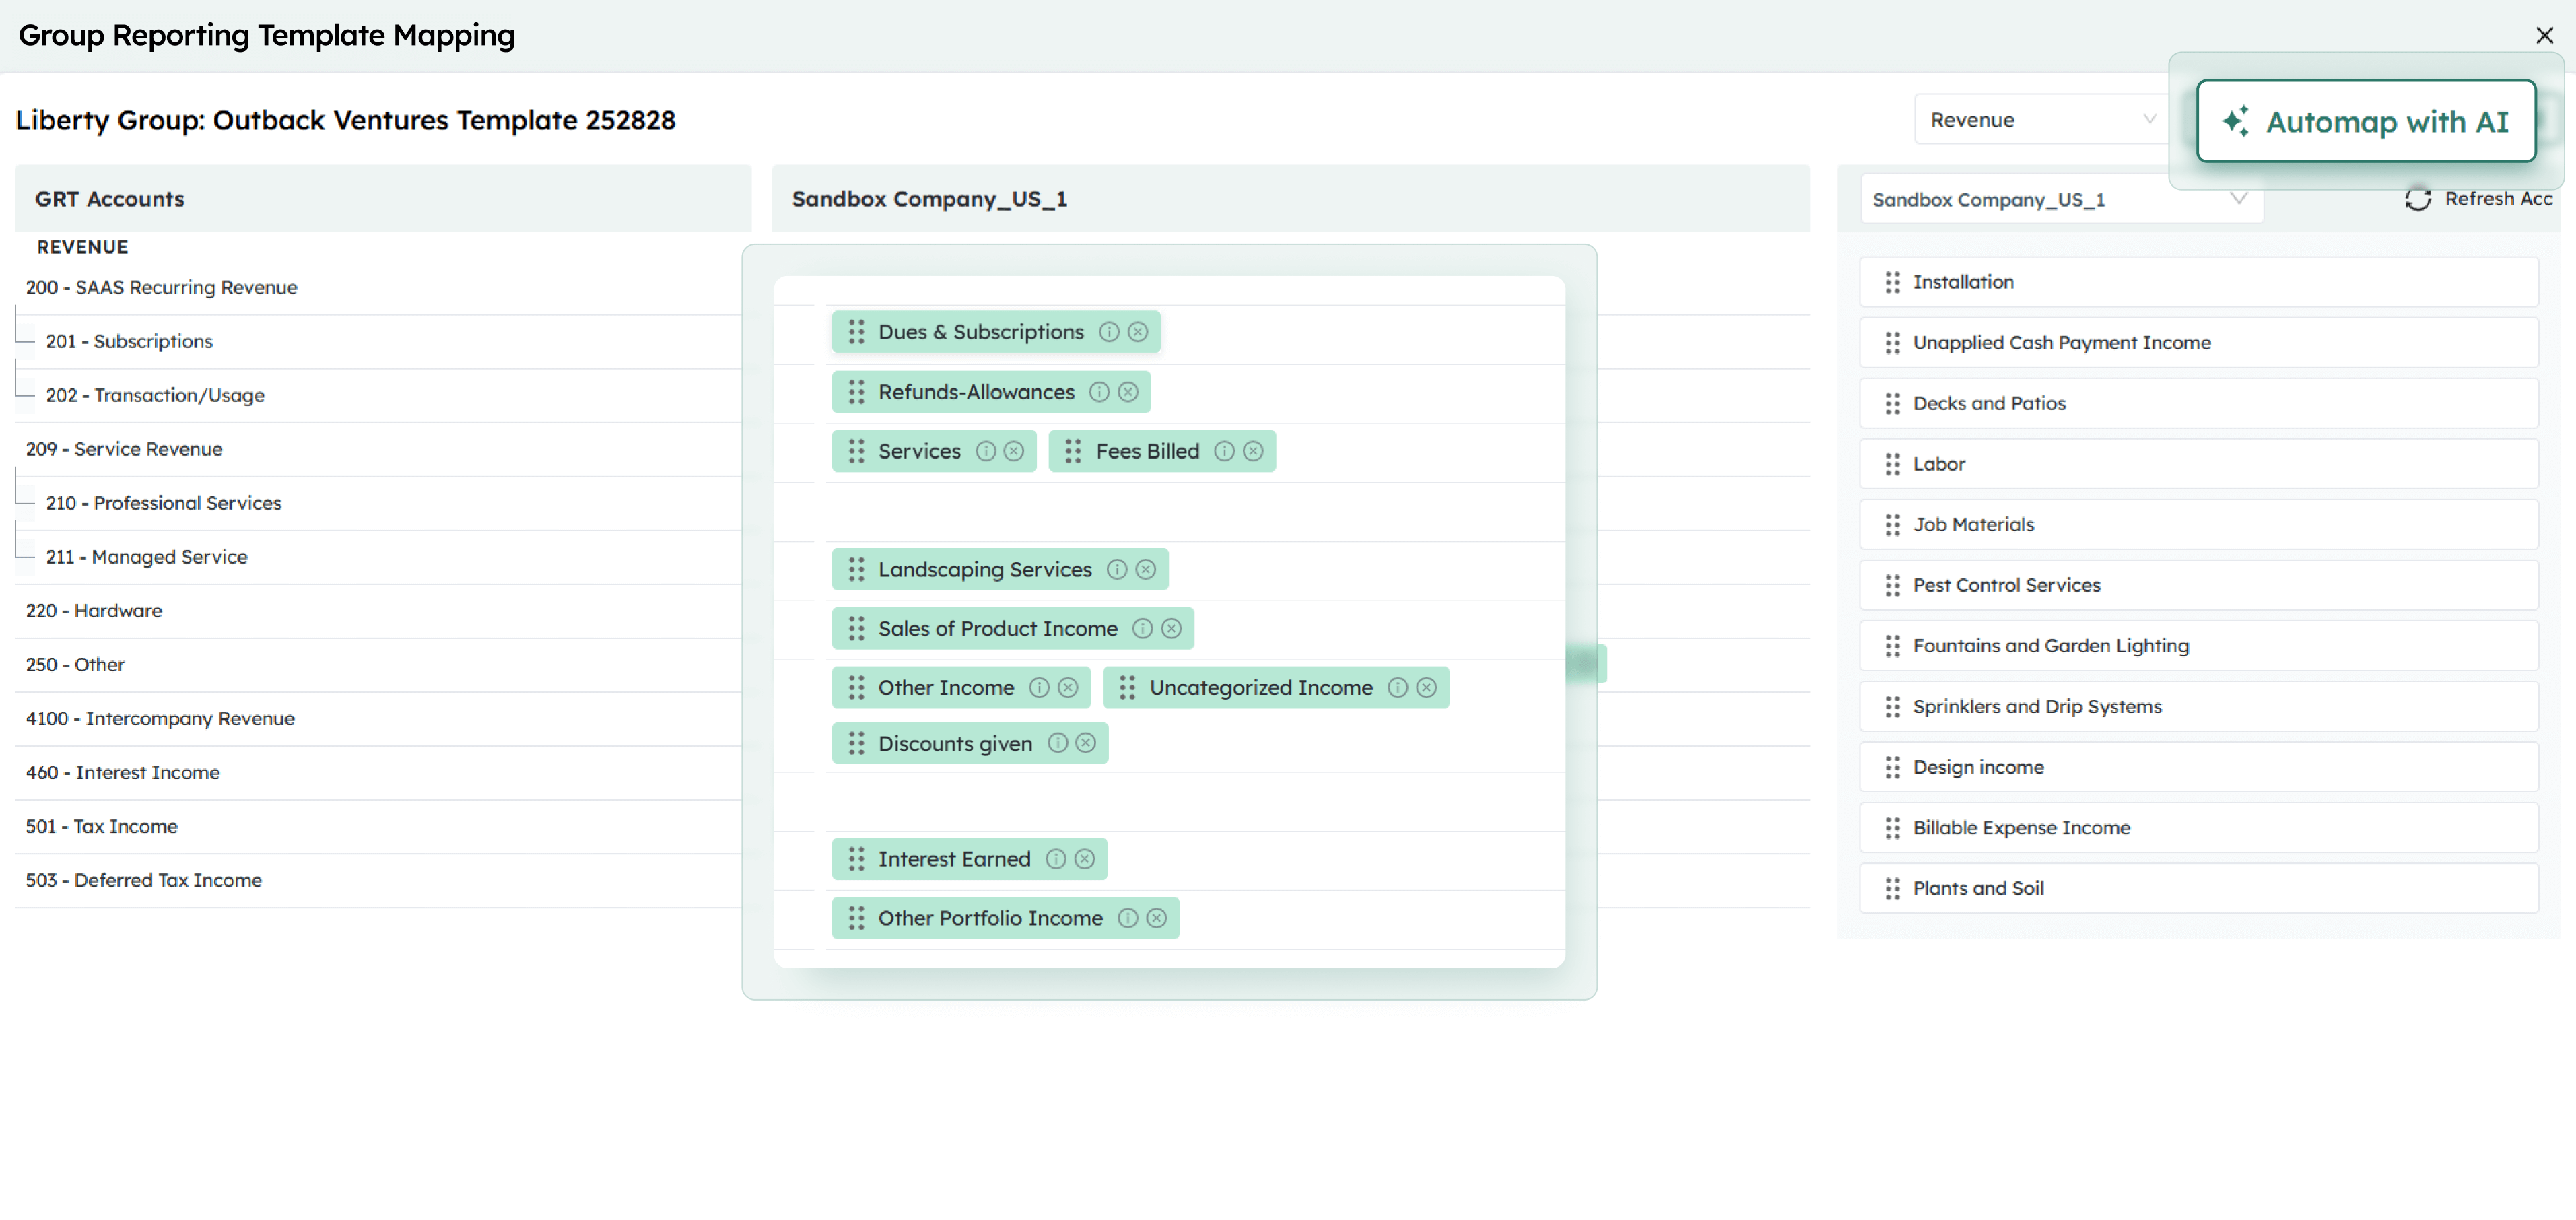The width and height of the screenshot is (2576, 1220).
Task: Click info icon on Services chip
Action: point(986,451)
